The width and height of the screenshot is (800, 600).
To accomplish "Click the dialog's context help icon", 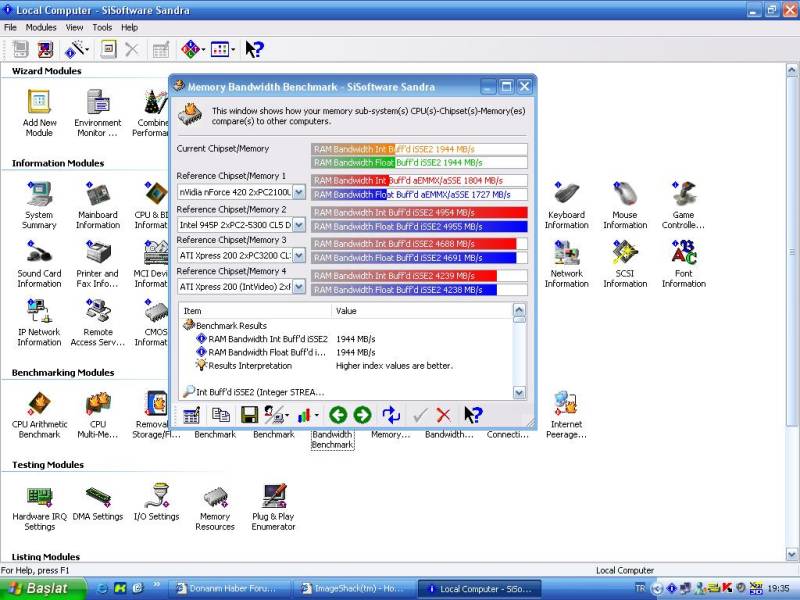I will pos(473,415).
